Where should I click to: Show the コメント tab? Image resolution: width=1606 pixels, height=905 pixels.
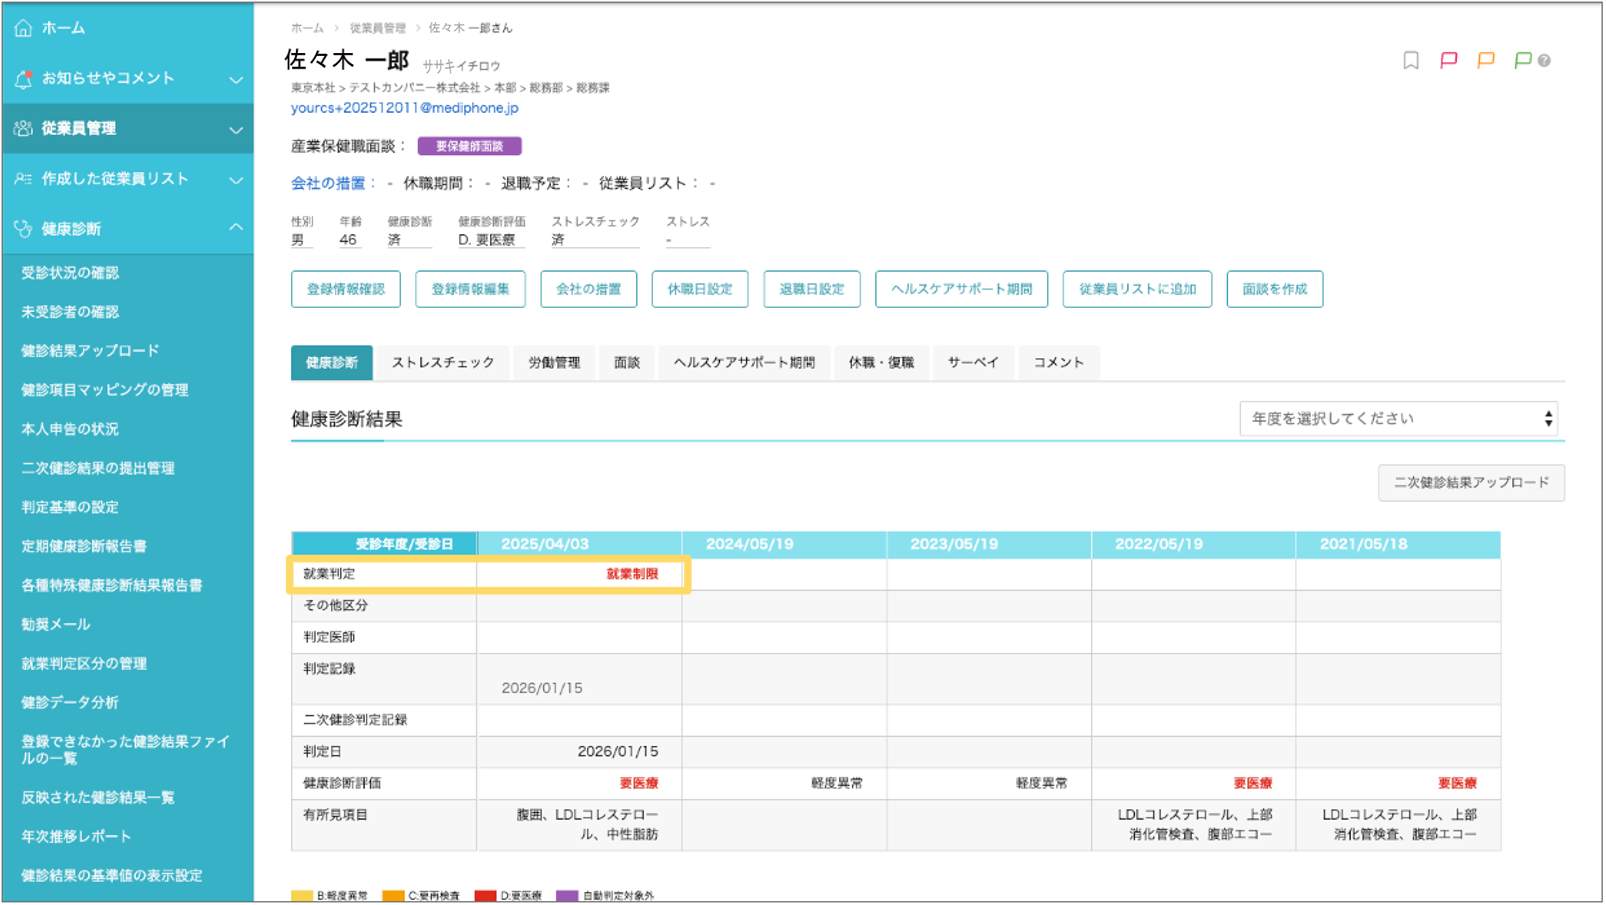1059,363
